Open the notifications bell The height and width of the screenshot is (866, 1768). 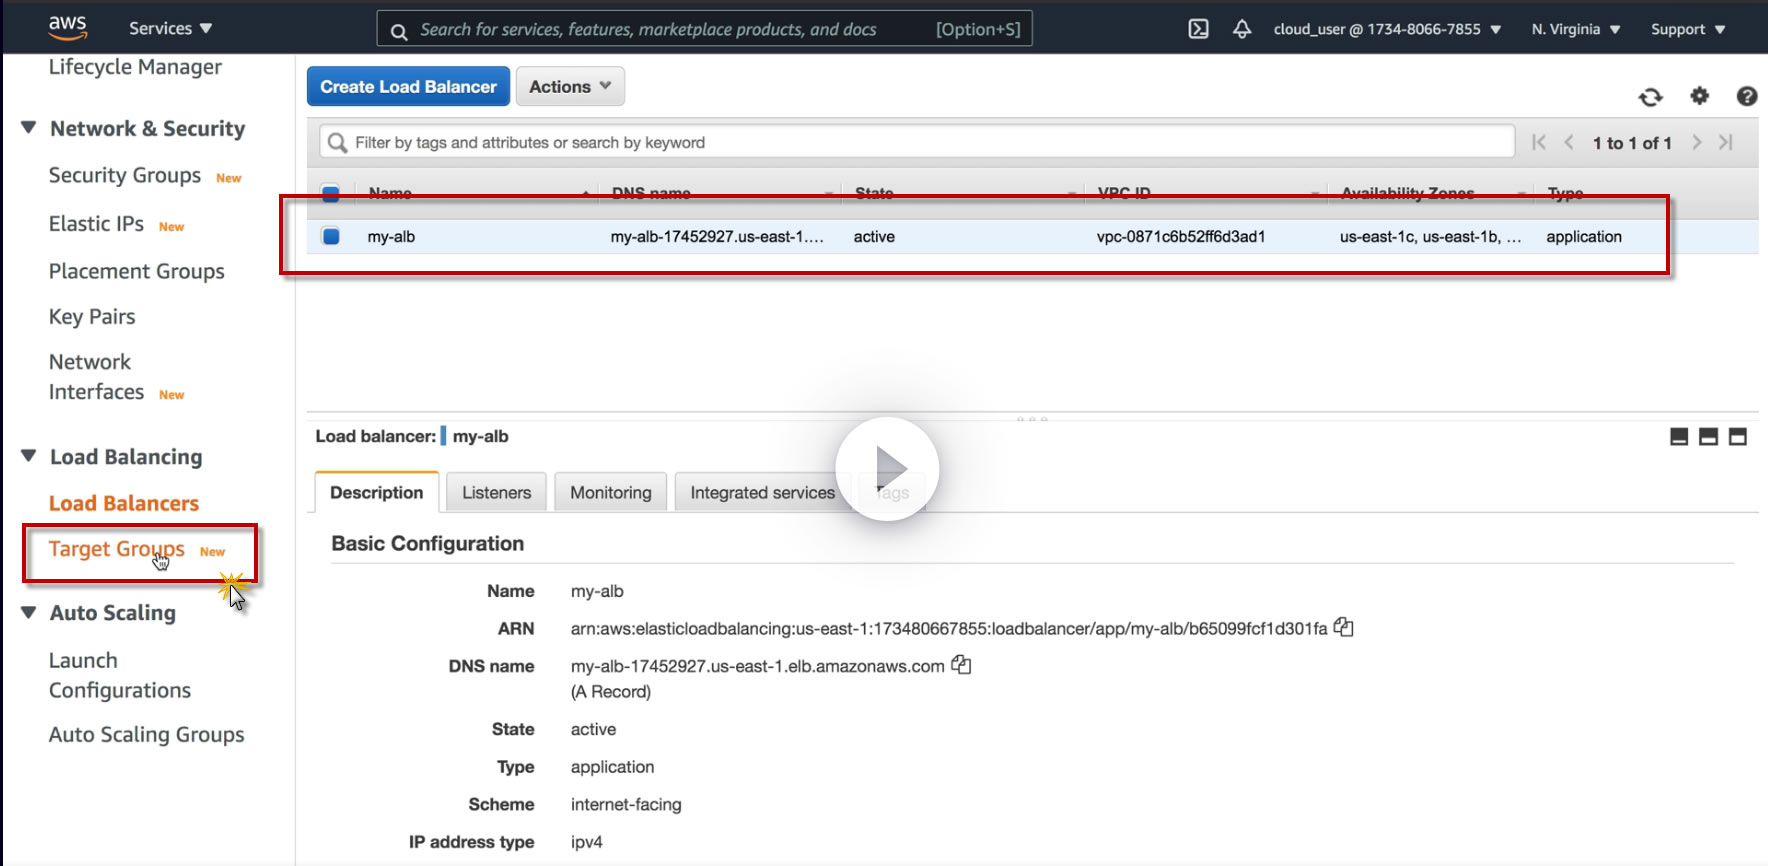1242,29
